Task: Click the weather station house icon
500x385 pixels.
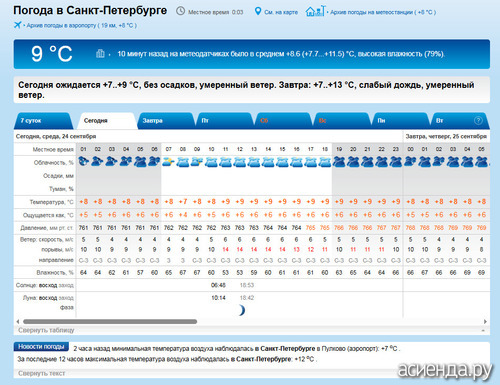Action: click(315, 11)
